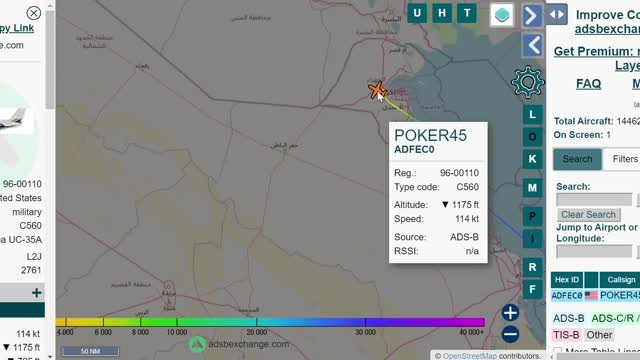The width and height of the screenshot is (640, 360).
Task: Focus the Search text field
Action: point(594,200)
